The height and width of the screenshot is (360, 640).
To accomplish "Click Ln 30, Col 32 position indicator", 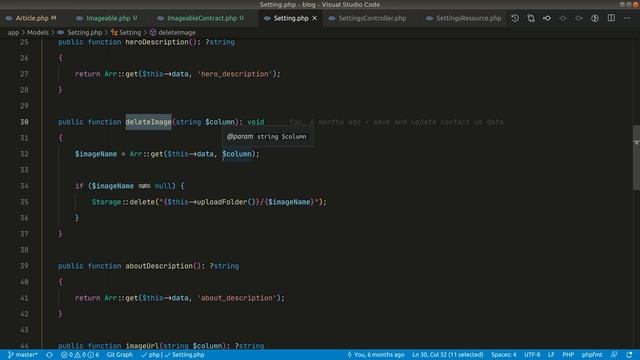I will tap(447, 355).
